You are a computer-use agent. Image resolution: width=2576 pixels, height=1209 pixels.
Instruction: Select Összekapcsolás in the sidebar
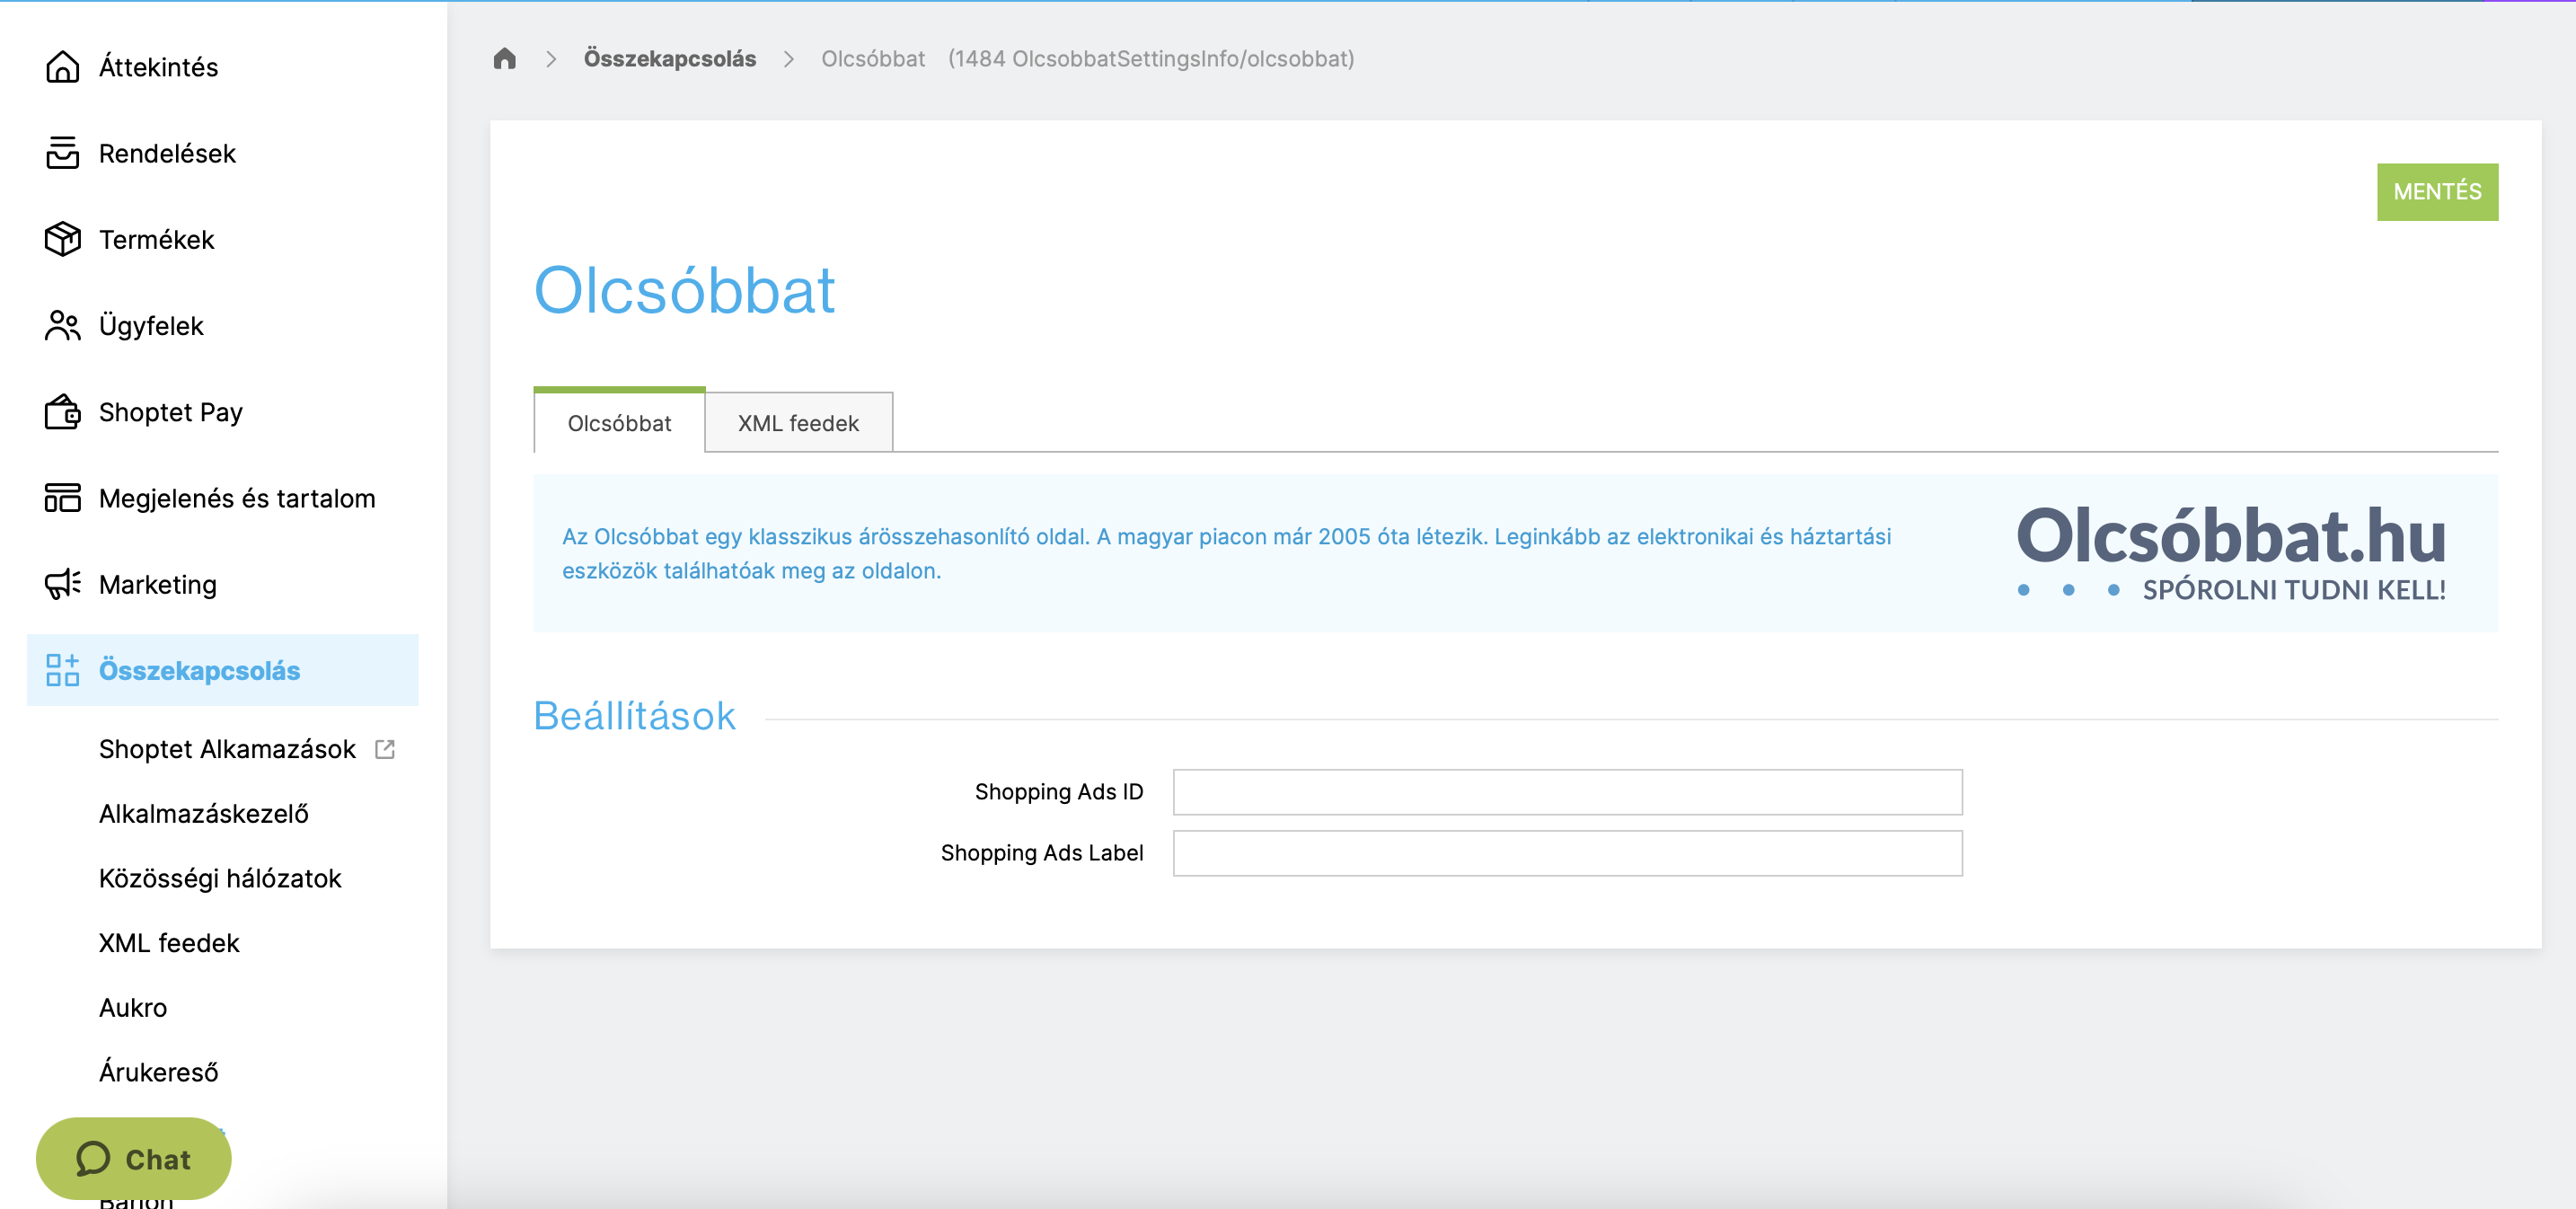(222, 670)
